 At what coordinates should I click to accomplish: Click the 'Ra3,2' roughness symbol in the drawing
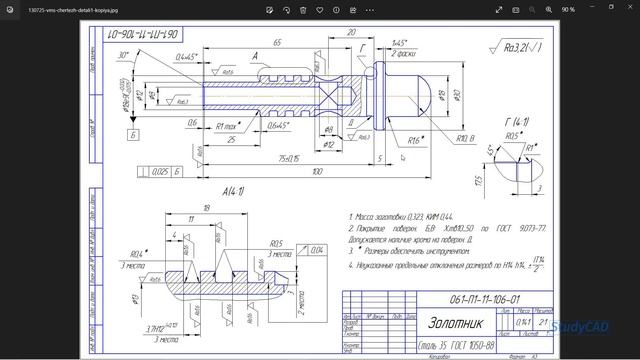click(516, 48)
